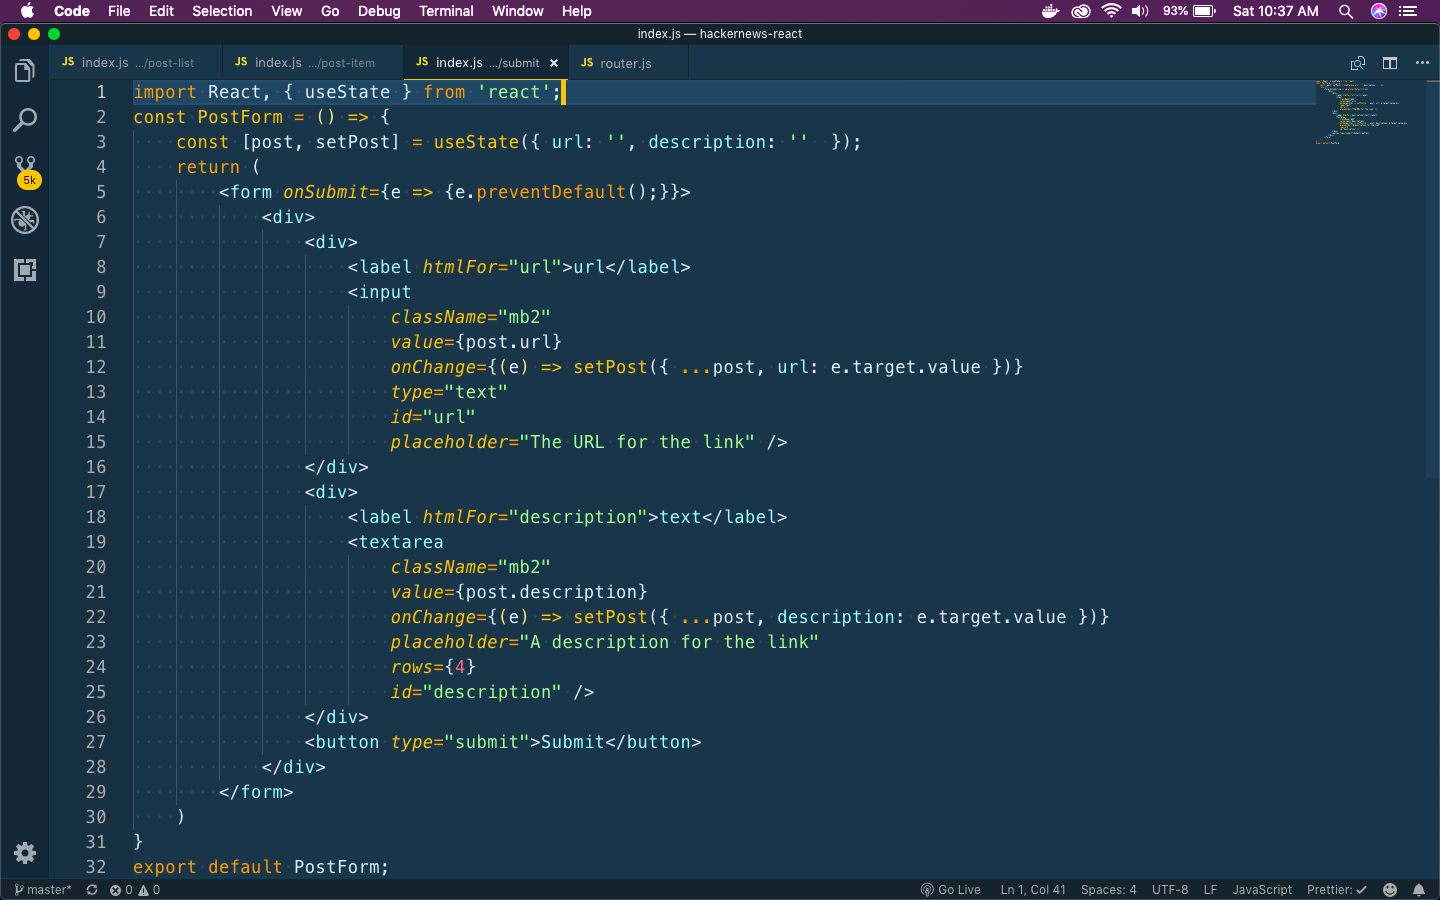Open Spotlight search magnifier
Screen dimensions: 1440x900
(x=1346, y=11)
